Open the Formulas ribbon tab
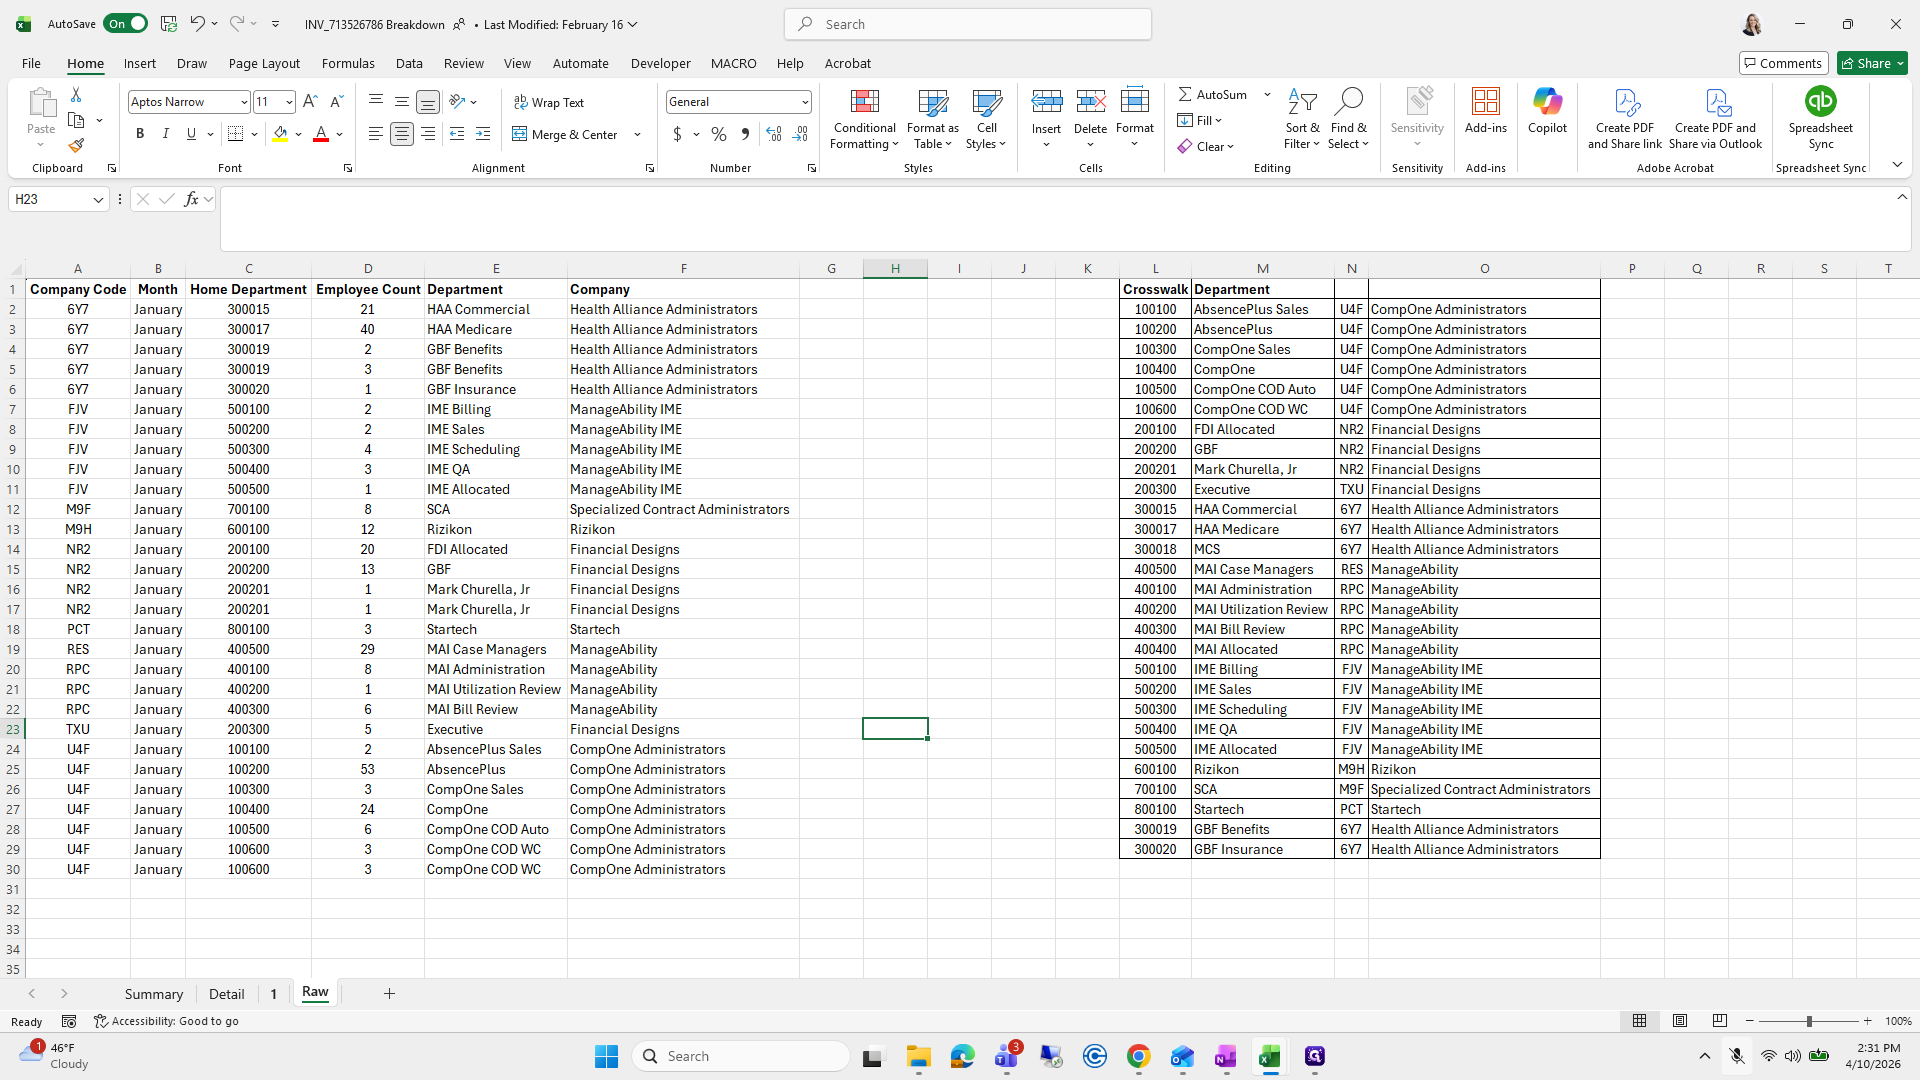Screen dimensions: 1920x1080 (348, 63)
